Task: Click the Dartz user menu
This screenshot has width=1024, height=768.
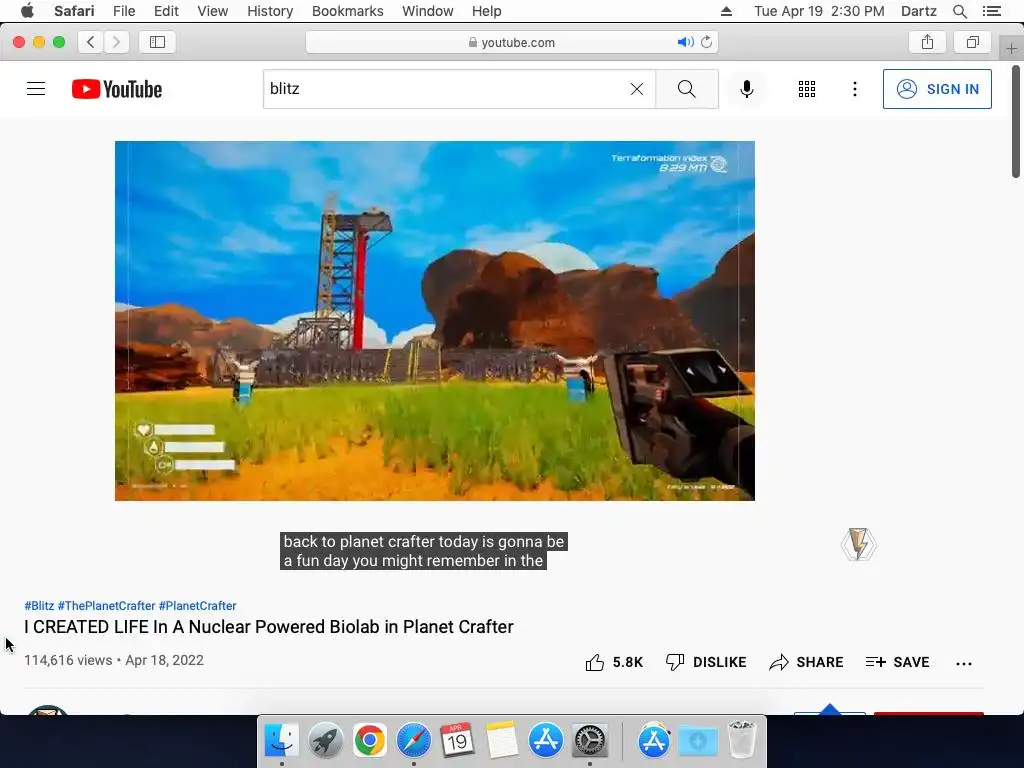Action: click(x=918, y=11)
